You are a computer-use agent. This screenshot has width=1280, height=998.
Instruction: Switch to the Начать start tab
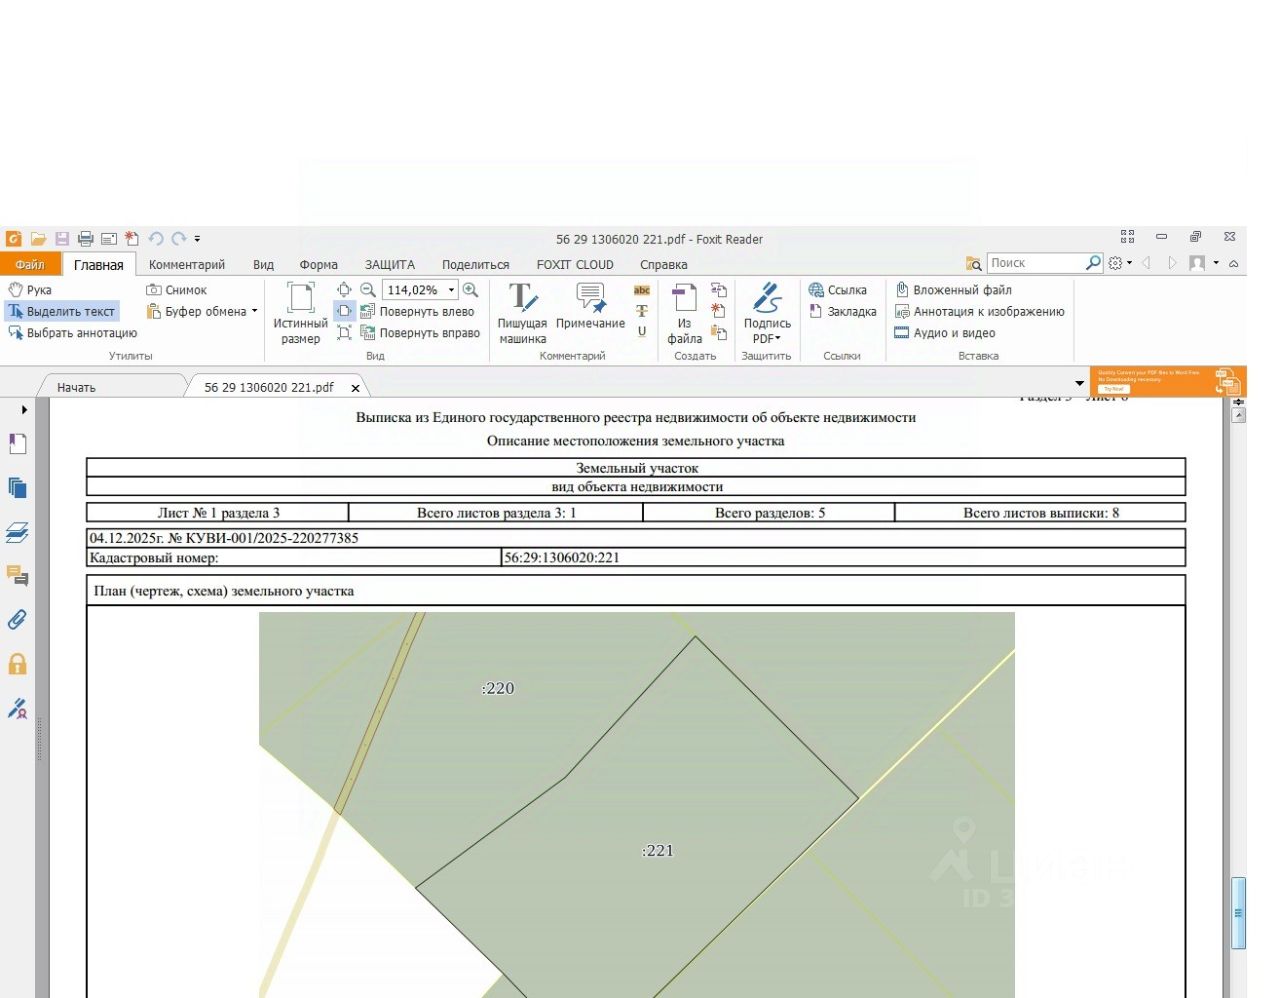[76, 387]
